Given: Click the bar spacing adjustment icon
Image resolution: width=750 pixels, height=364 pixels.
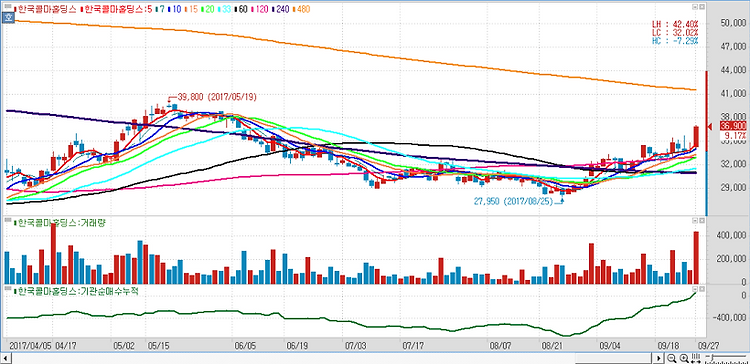Looking at the screenshot, I should [696, 358].
